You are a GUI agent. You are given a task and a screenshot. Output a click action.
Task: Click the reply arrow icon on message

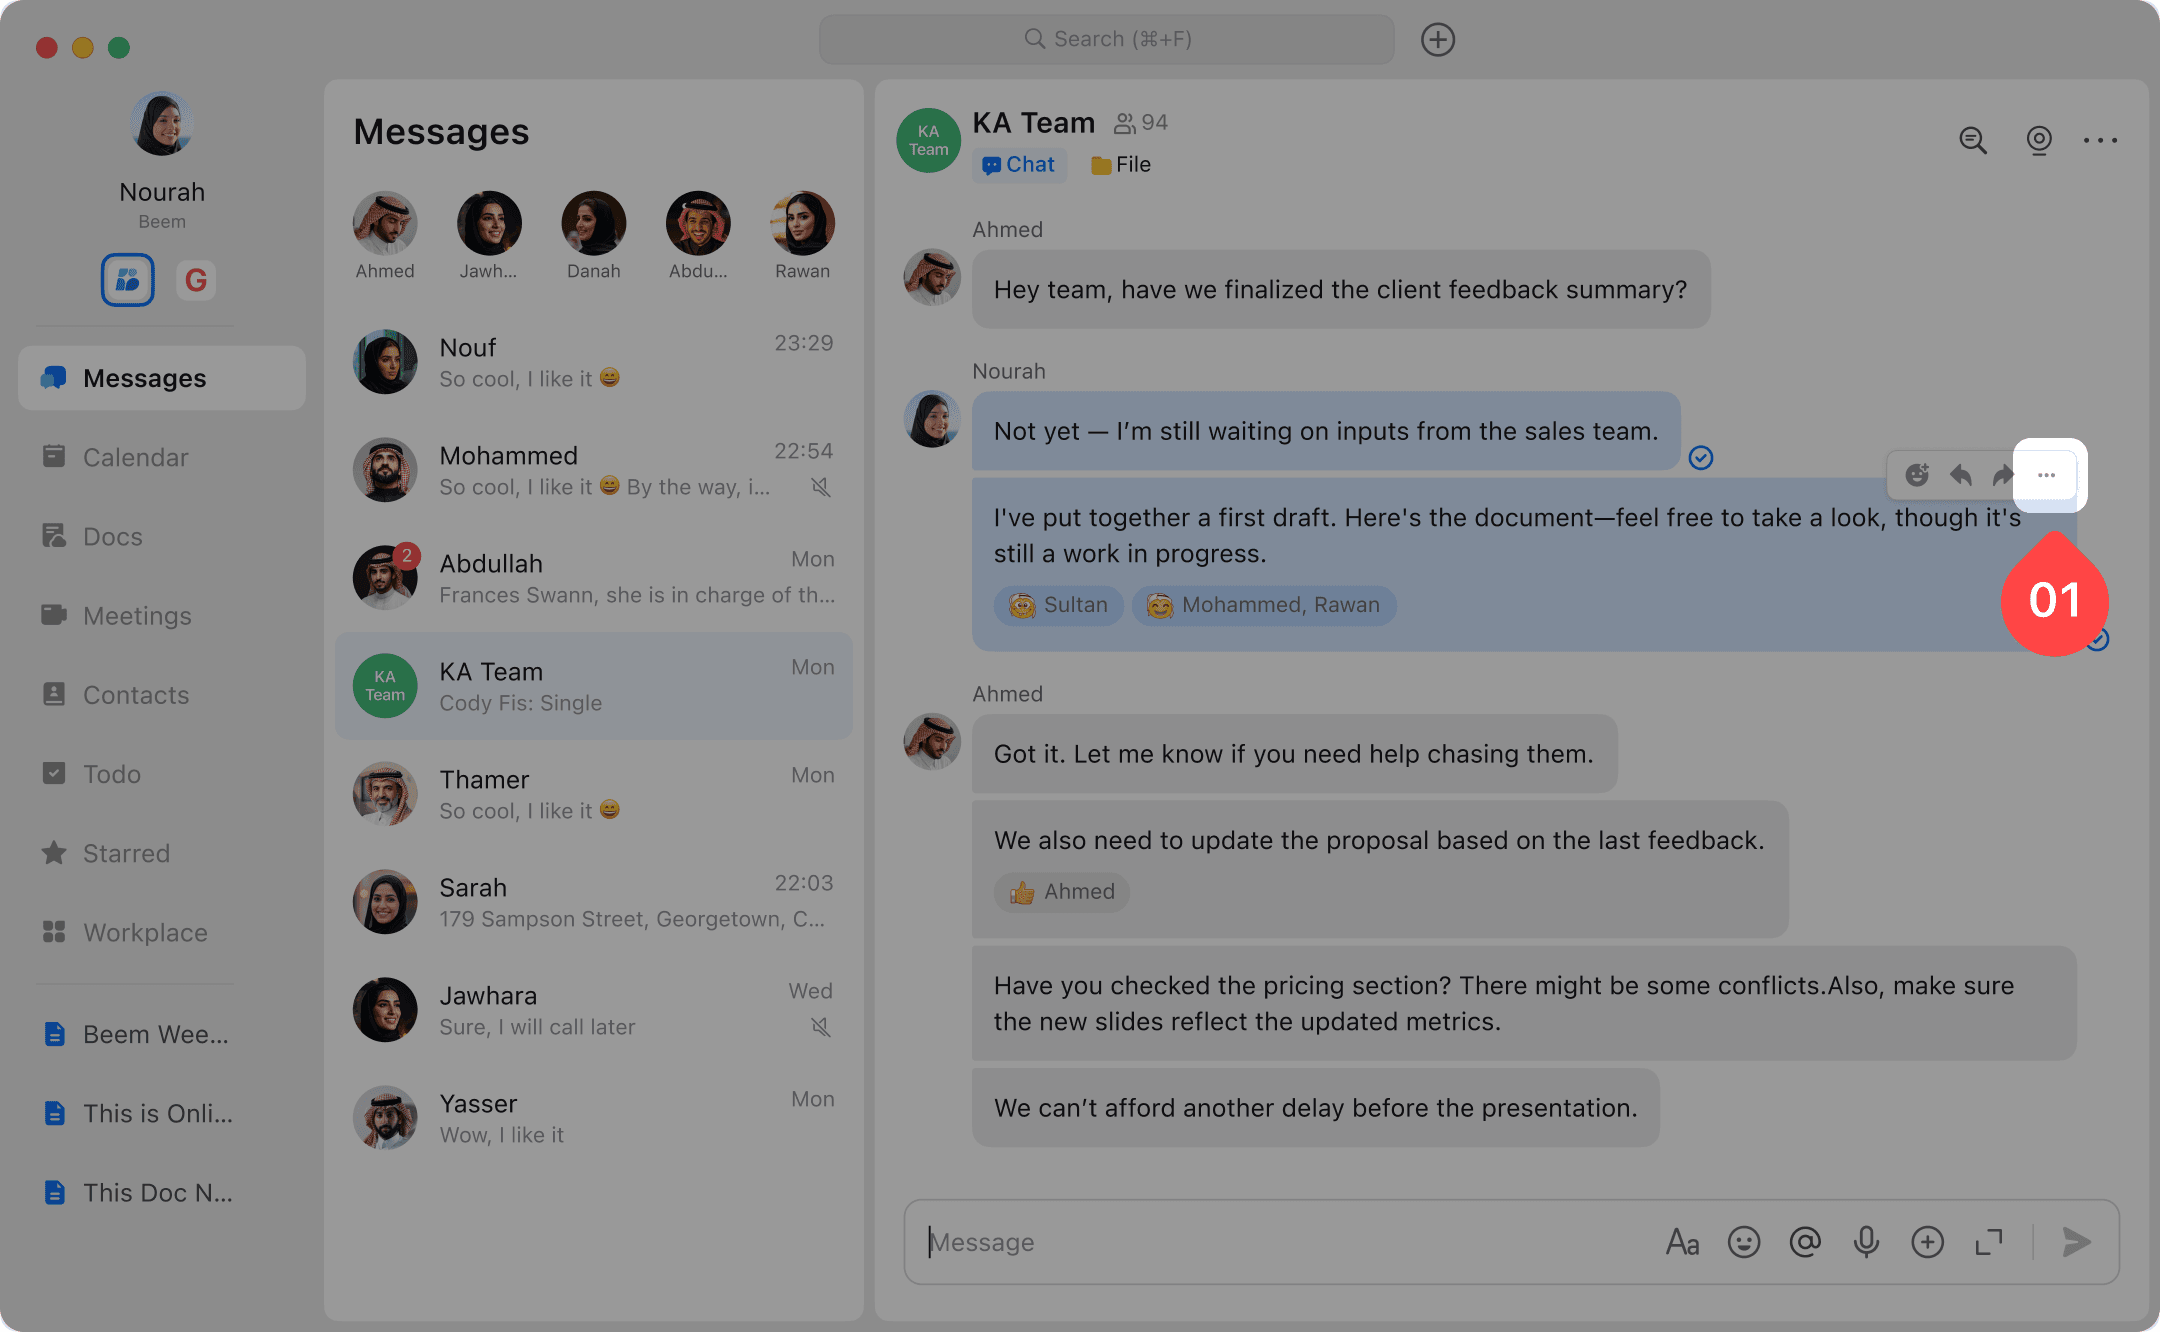point(1960,475)
